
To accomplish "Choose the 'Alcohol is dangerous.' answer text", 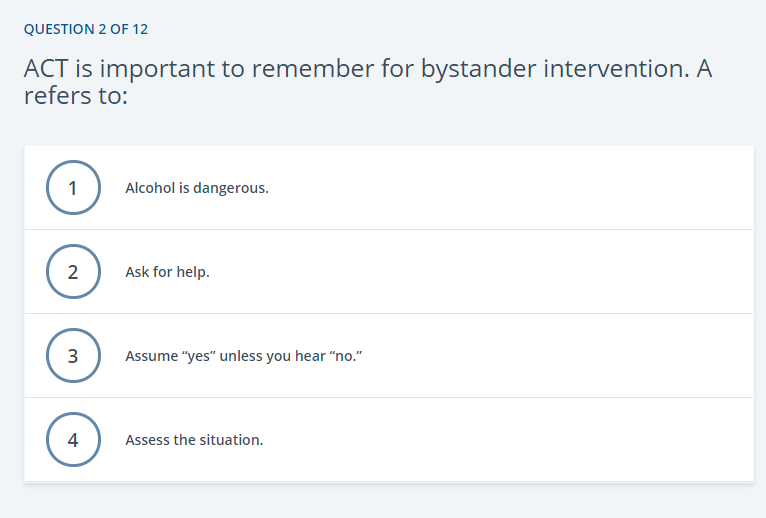I will (197, 188).
